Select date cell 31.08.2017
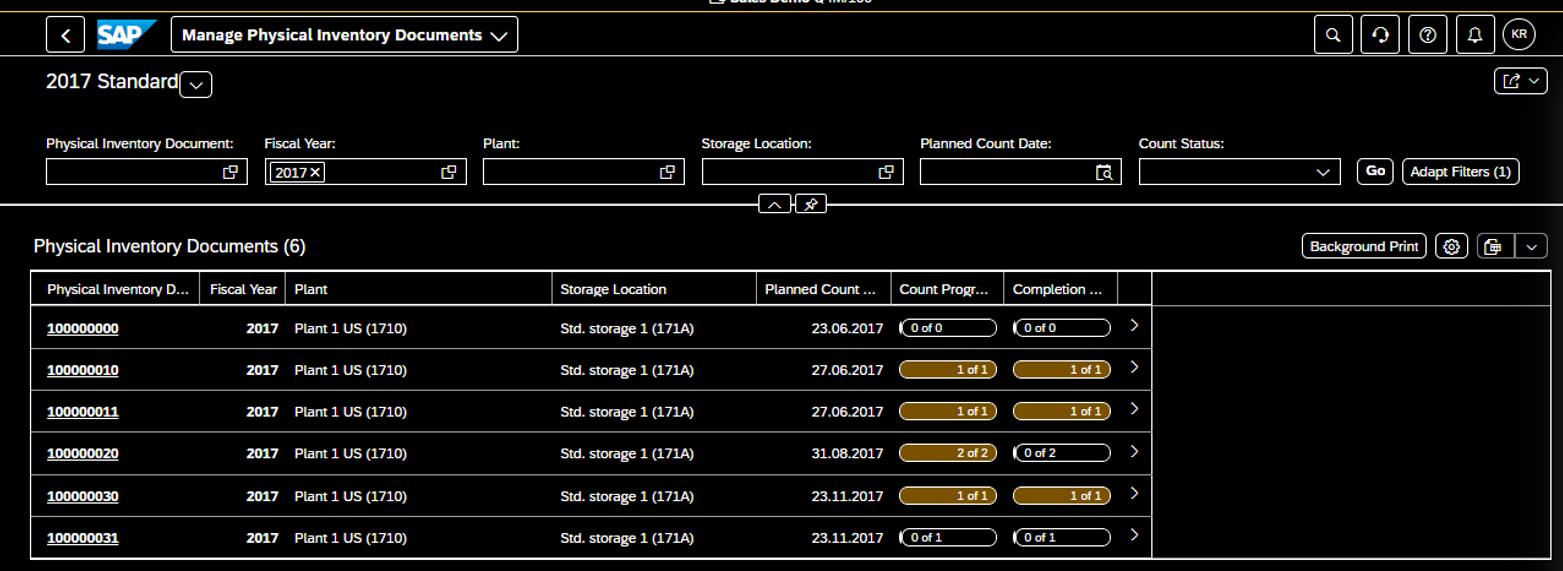 click(847, 454)
